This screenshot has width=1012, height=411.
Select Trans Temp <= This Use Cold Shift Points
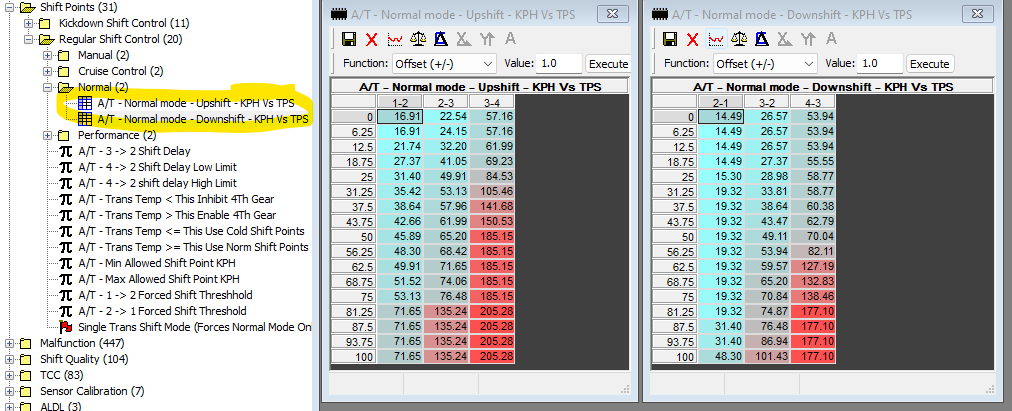[191, 231]
